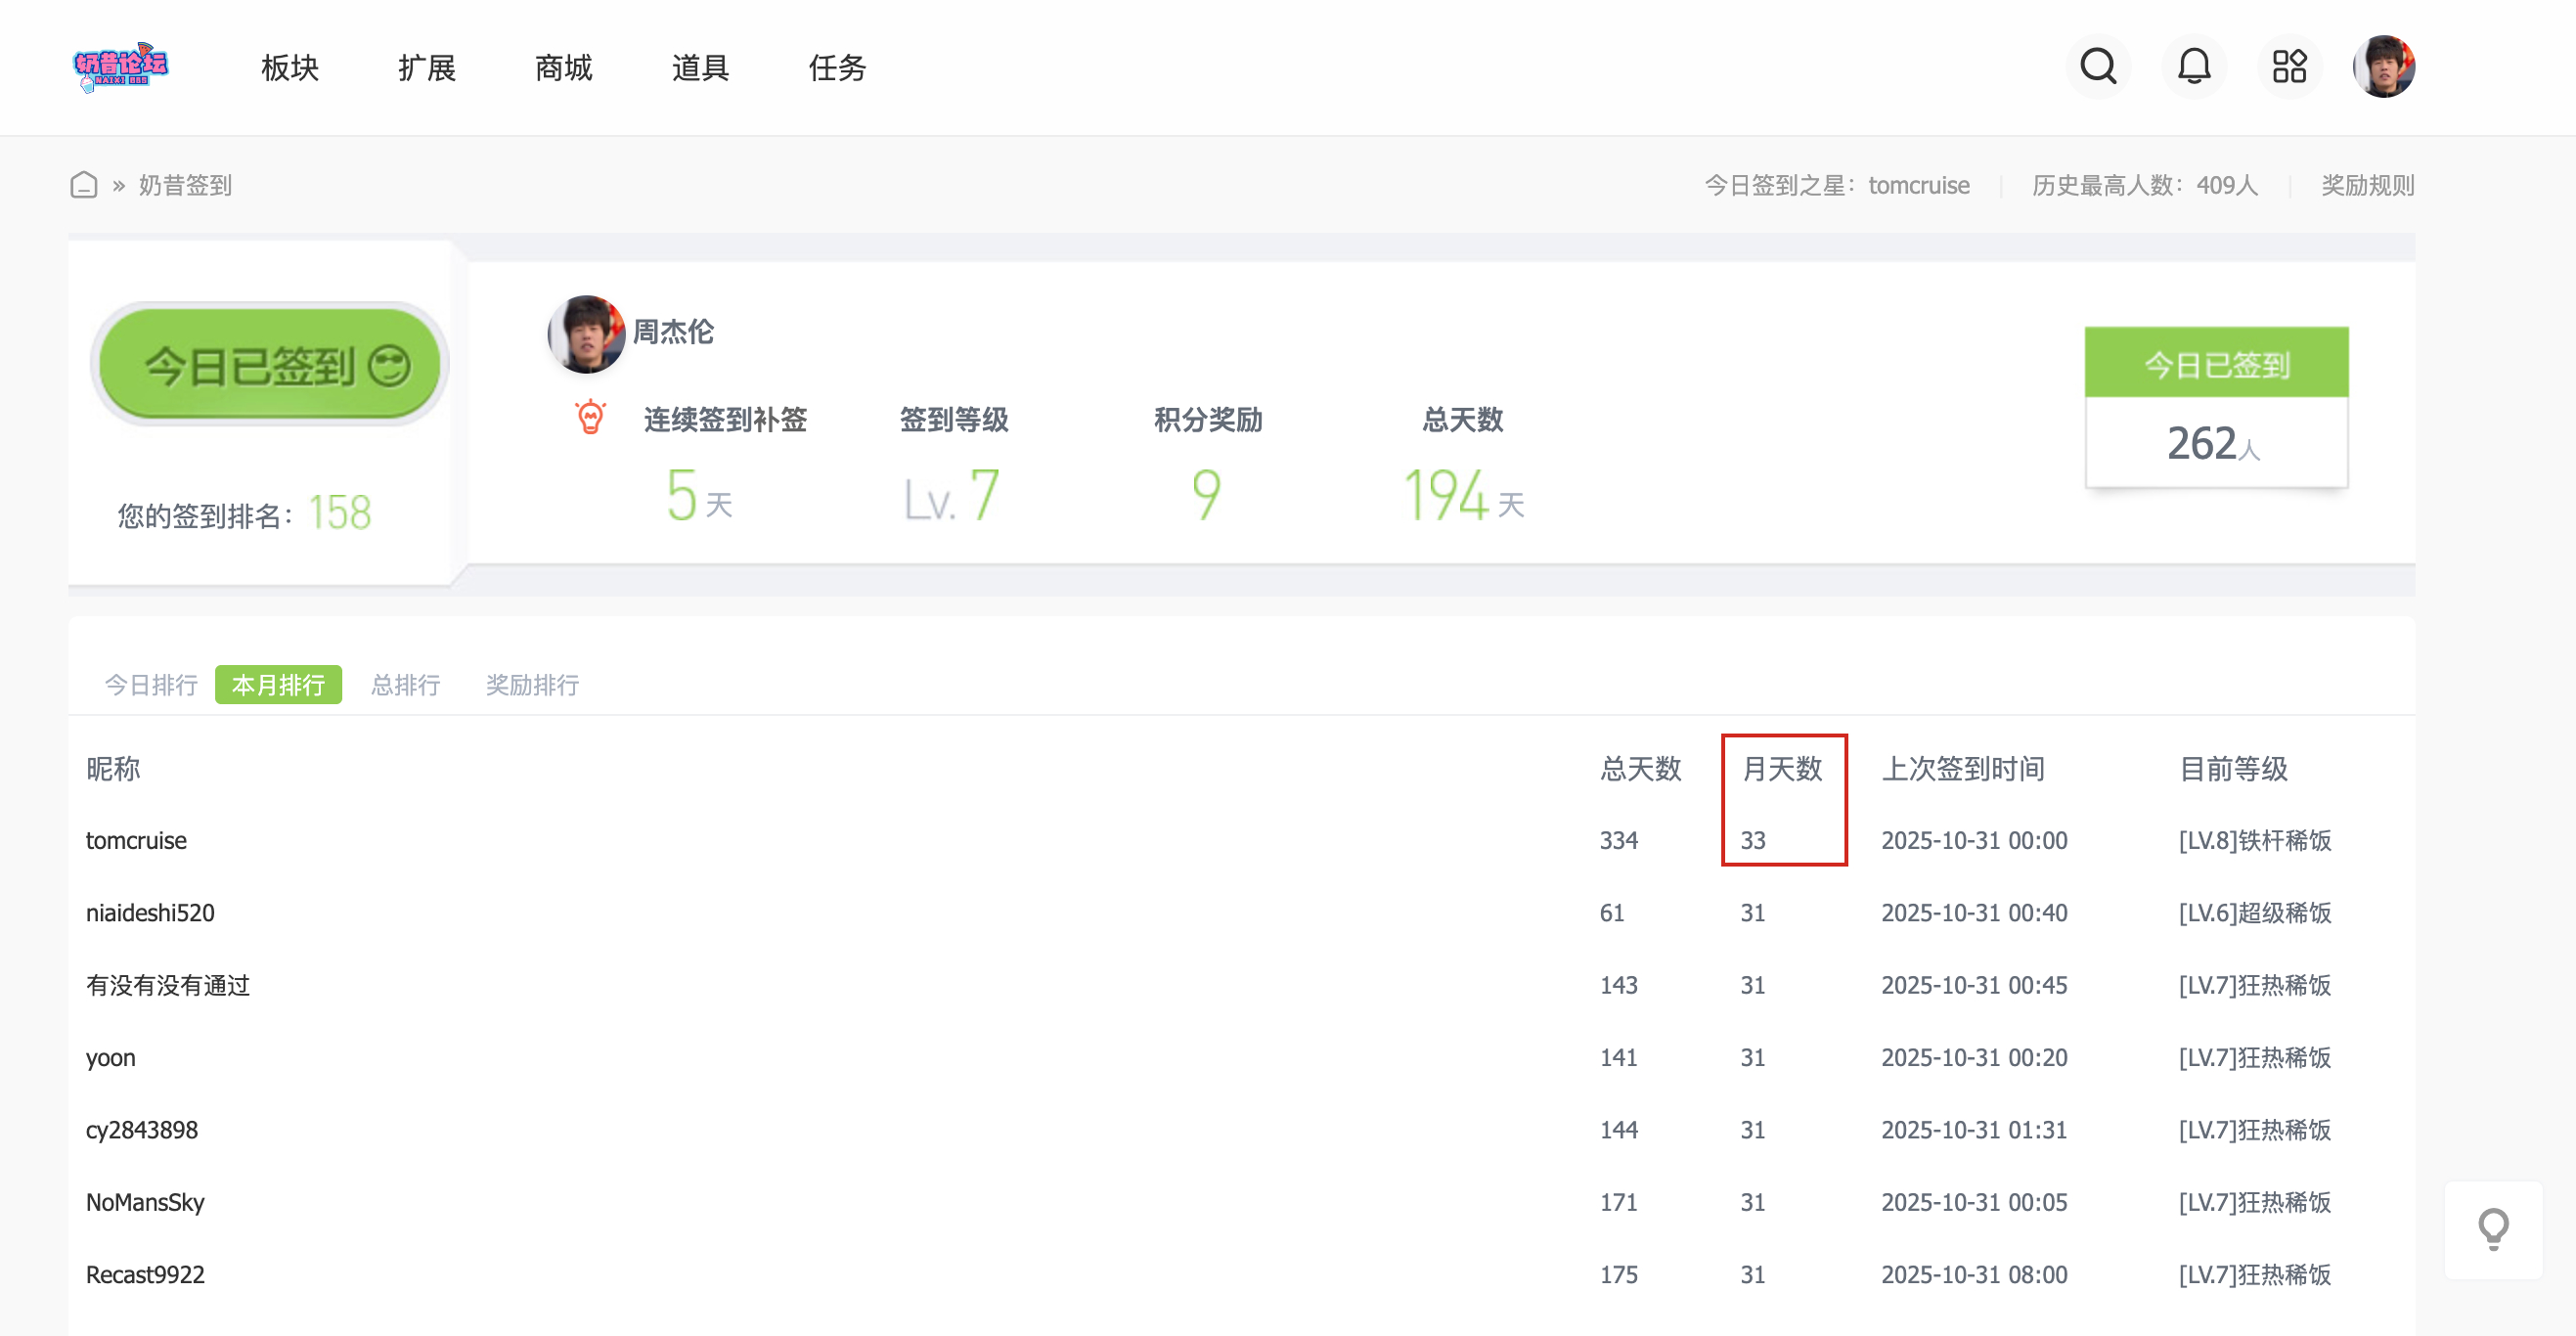This screenshot has height=1336, width=2576.
Task: Click the lightbulb icon beside 连续签到补签
Action: point(590,417)
